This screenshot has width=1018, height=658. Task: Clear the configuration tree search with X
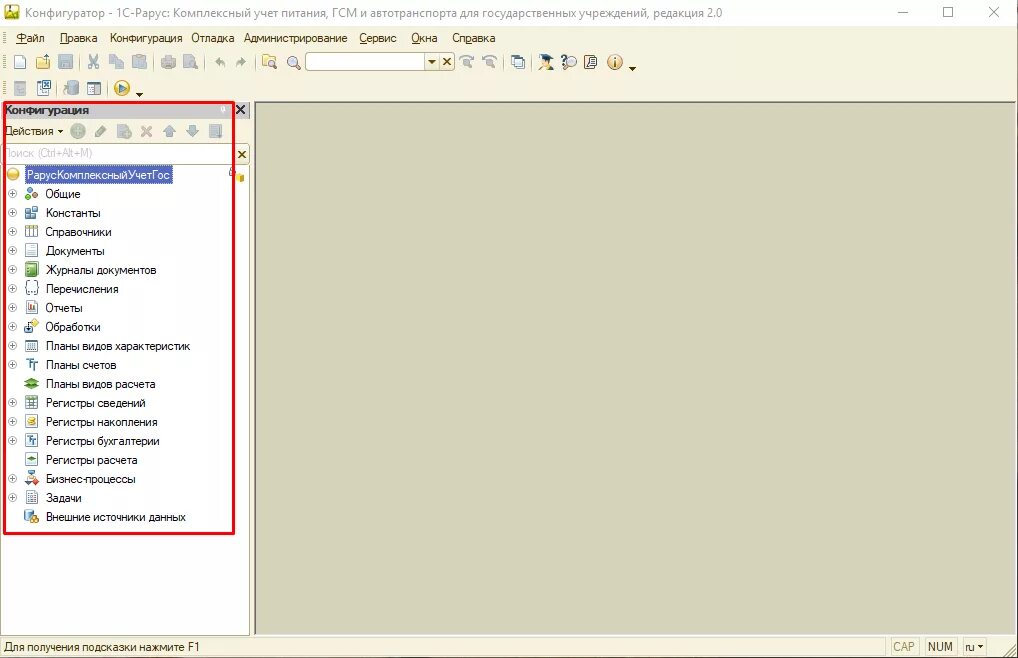[242, 154]
